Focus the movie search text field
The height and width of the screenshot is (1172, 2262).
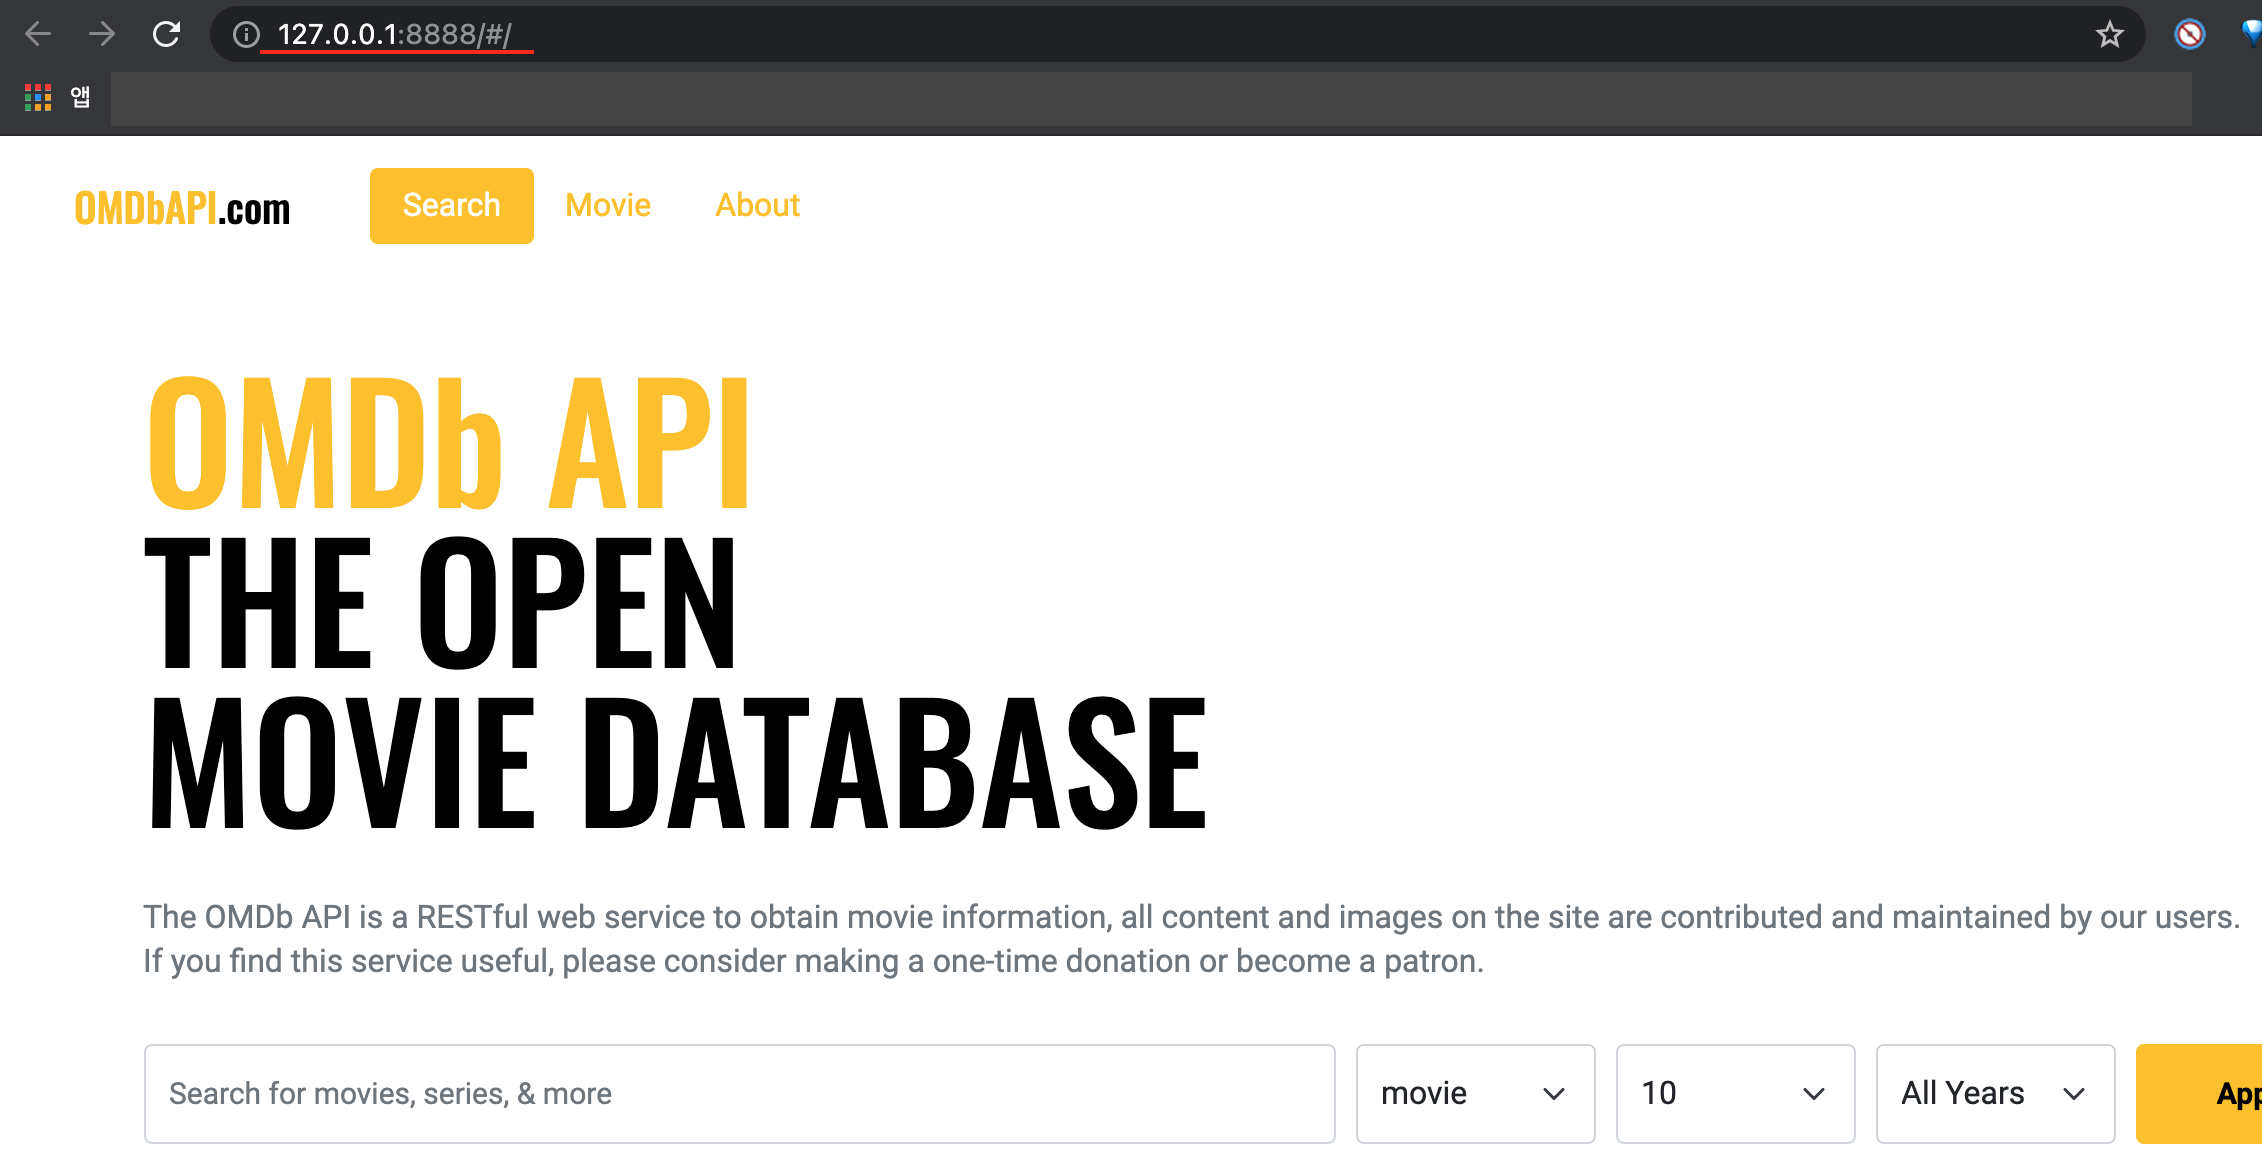pyautogui.click(x=739, y=1093)
